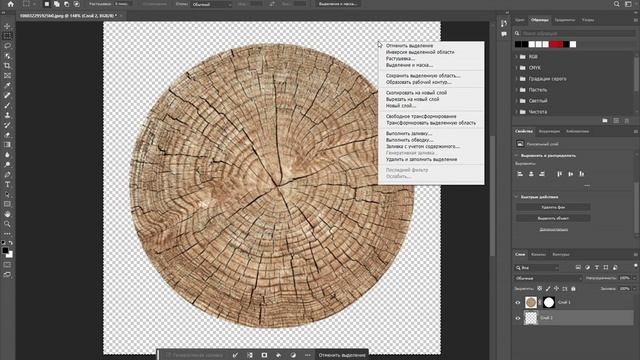Select the Eyedropper tool
Image resolution: width=640 pixels, height=360 pixels.
[x=7, y=85]
